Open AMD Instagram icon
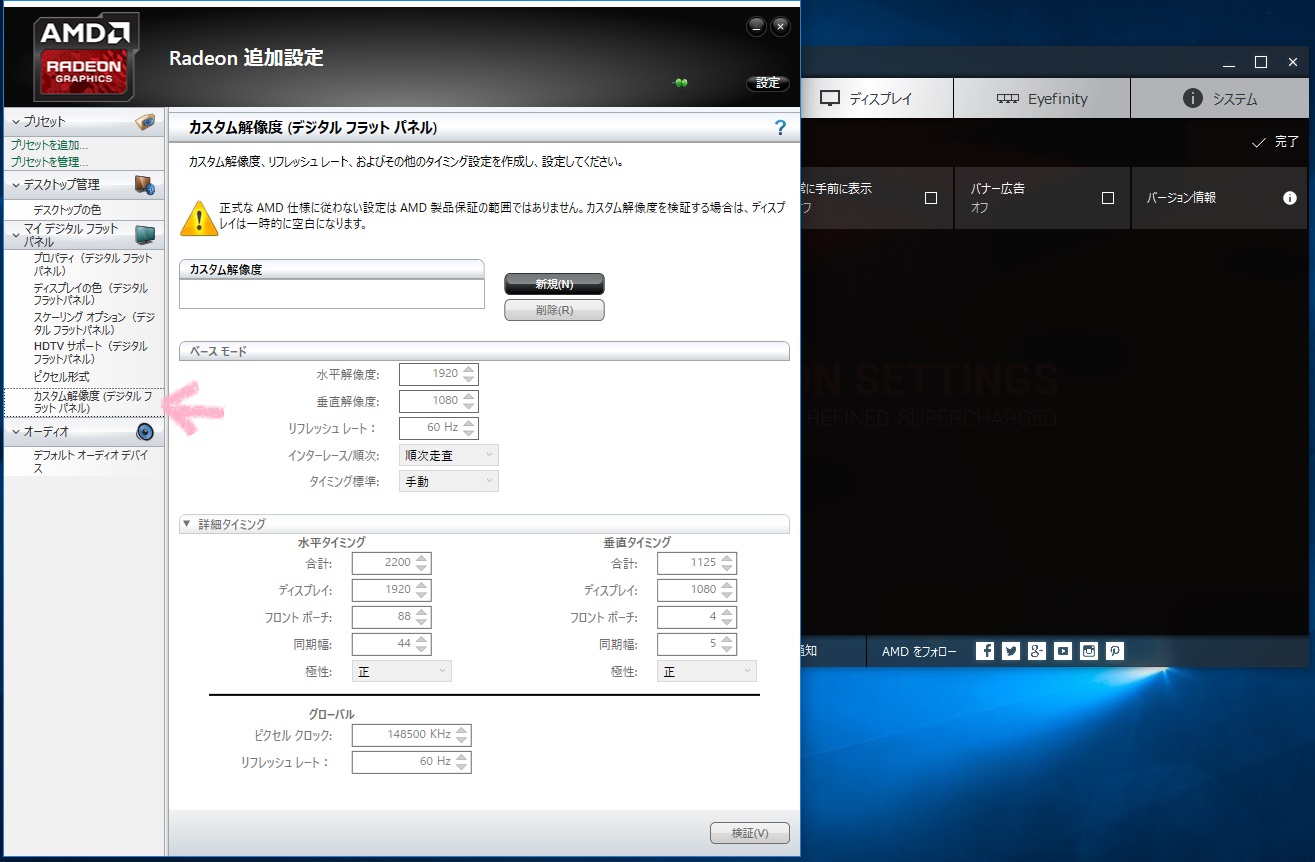 1089,651
